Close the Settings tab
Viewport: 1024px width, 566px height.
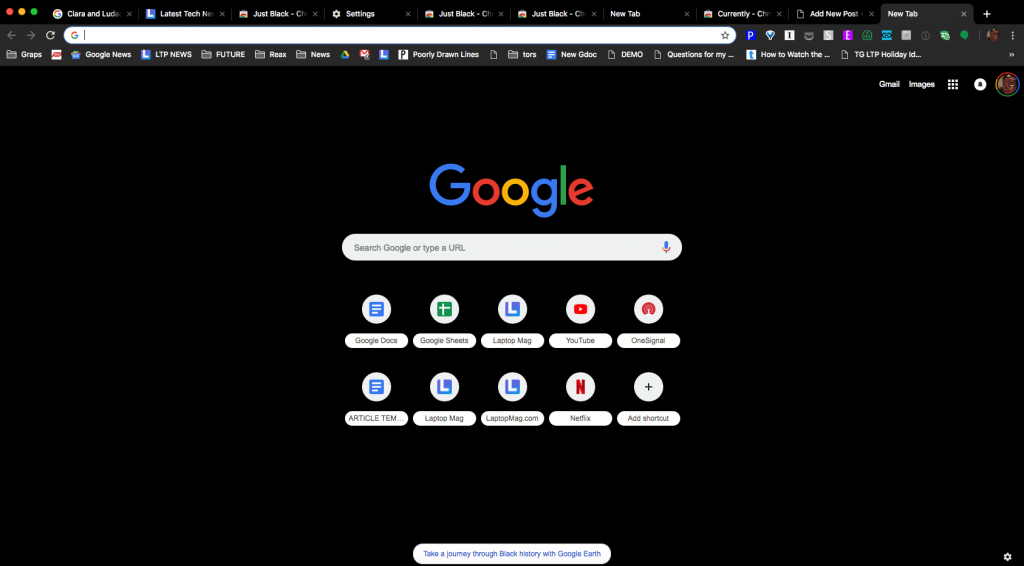pos(408,14)
